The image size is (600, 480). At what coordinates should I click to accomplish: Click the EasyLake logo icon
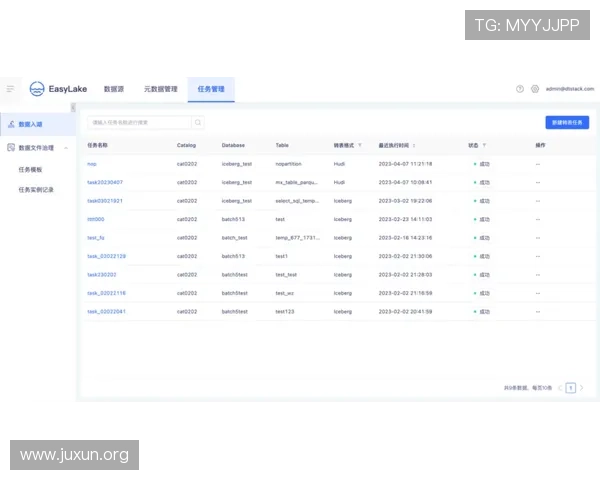tap(37, 89)
